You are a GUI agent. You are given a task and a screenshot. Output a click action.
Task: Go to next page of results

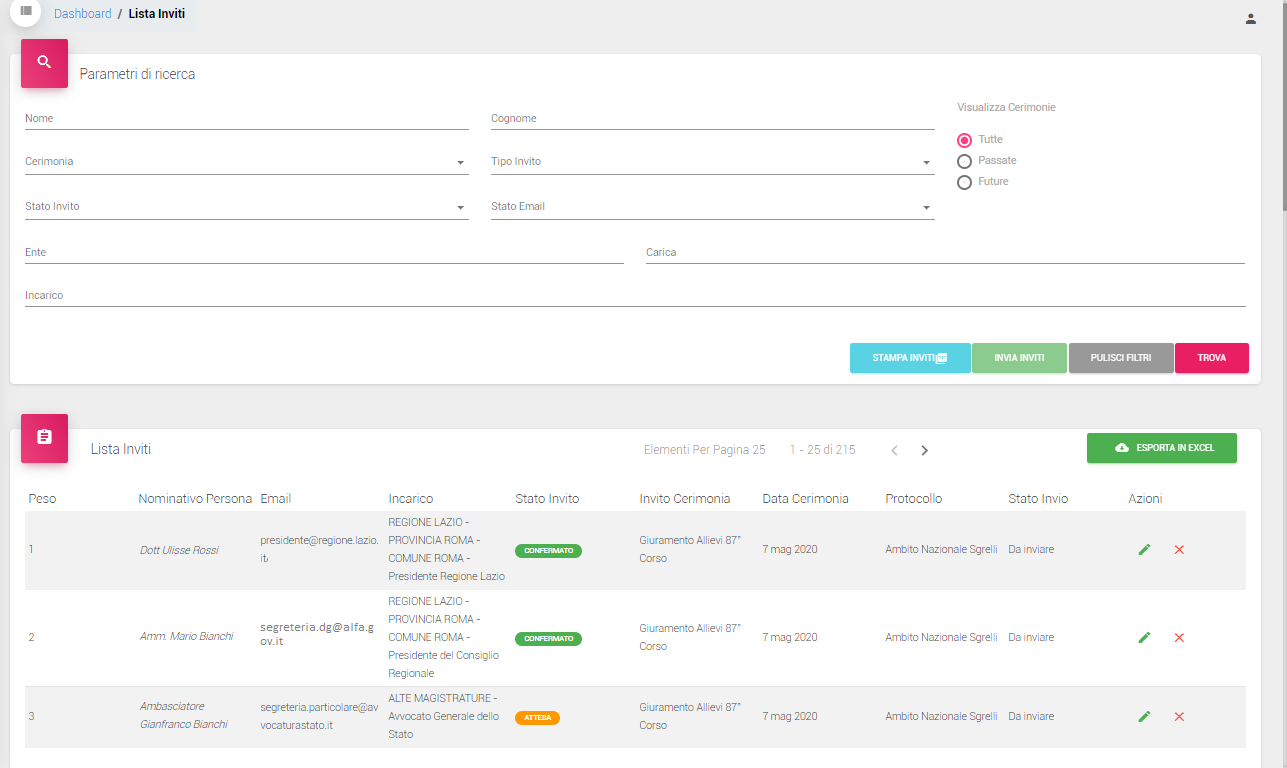(924, 450)
